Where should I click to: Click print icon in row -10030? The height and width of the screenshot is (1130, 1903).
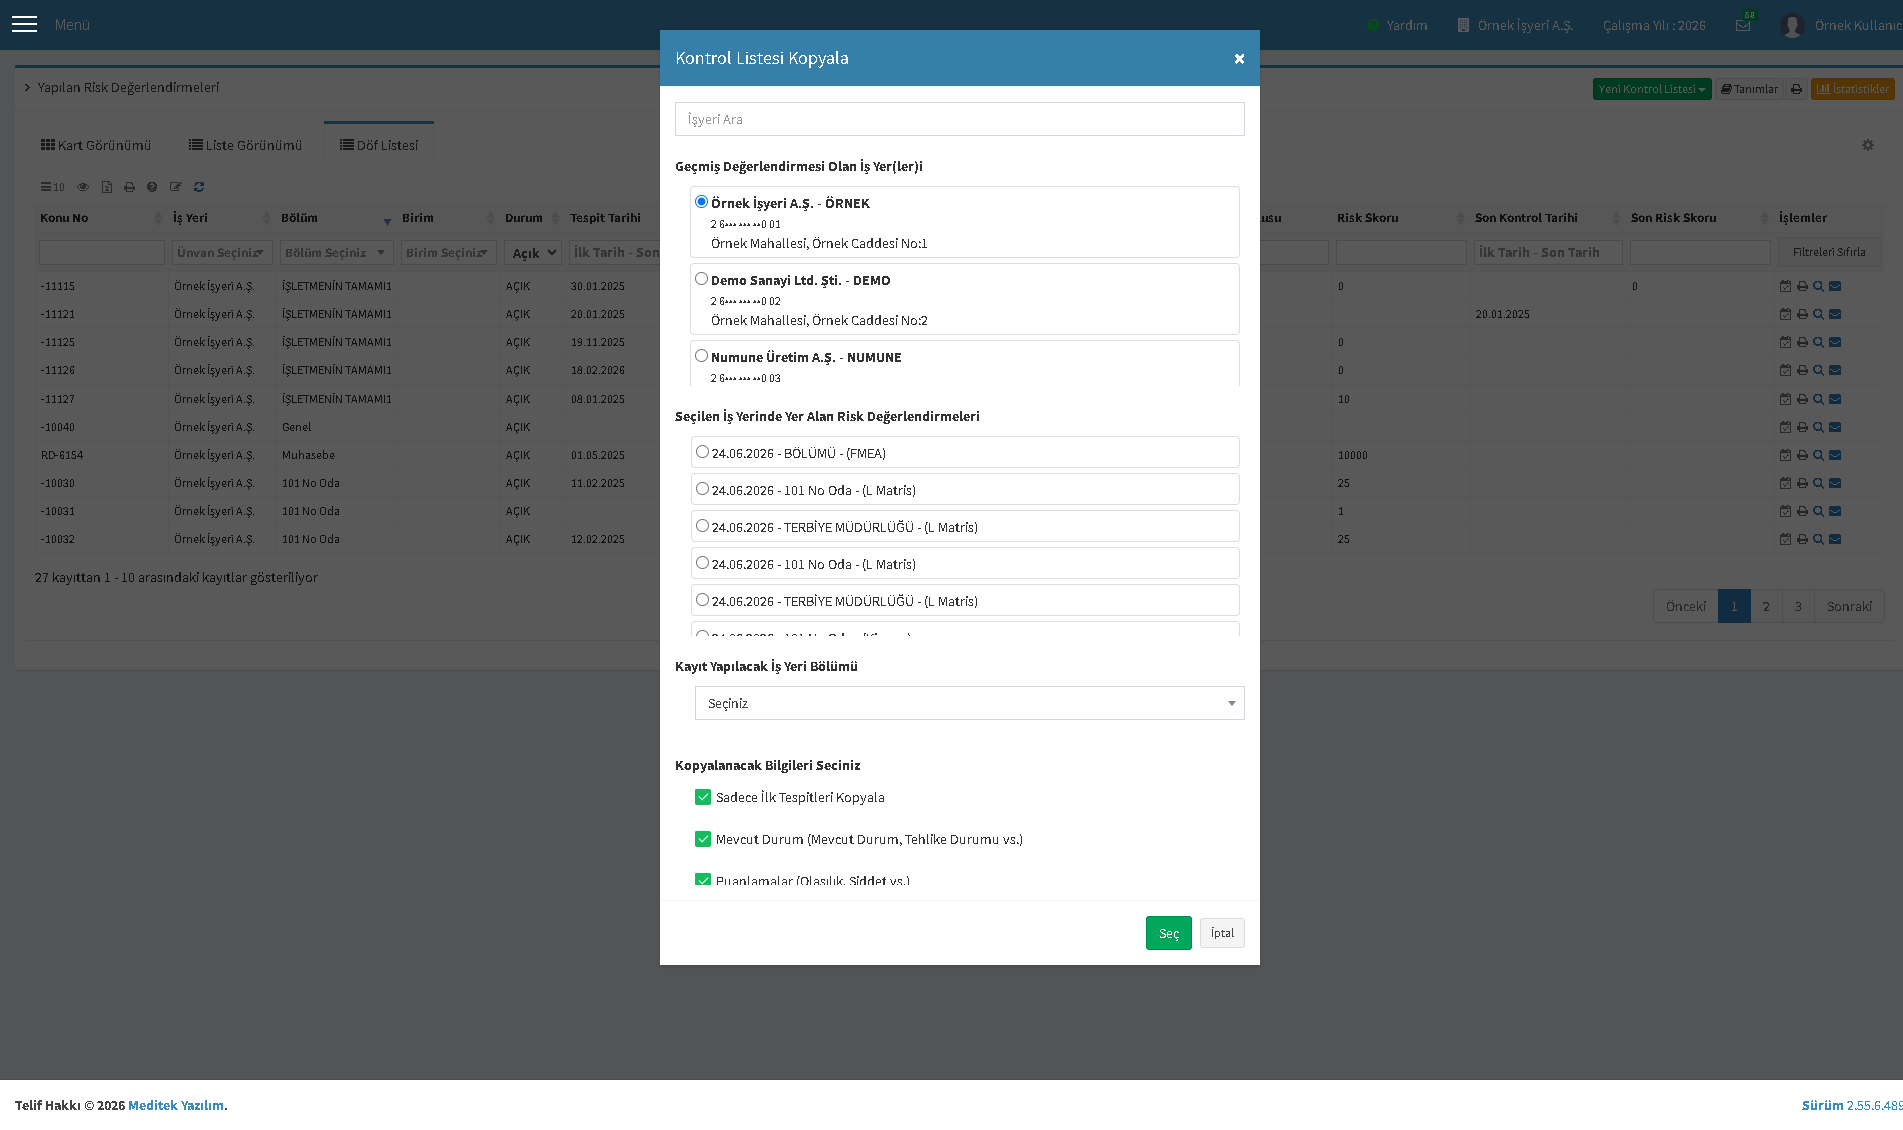click(1802, 483)
